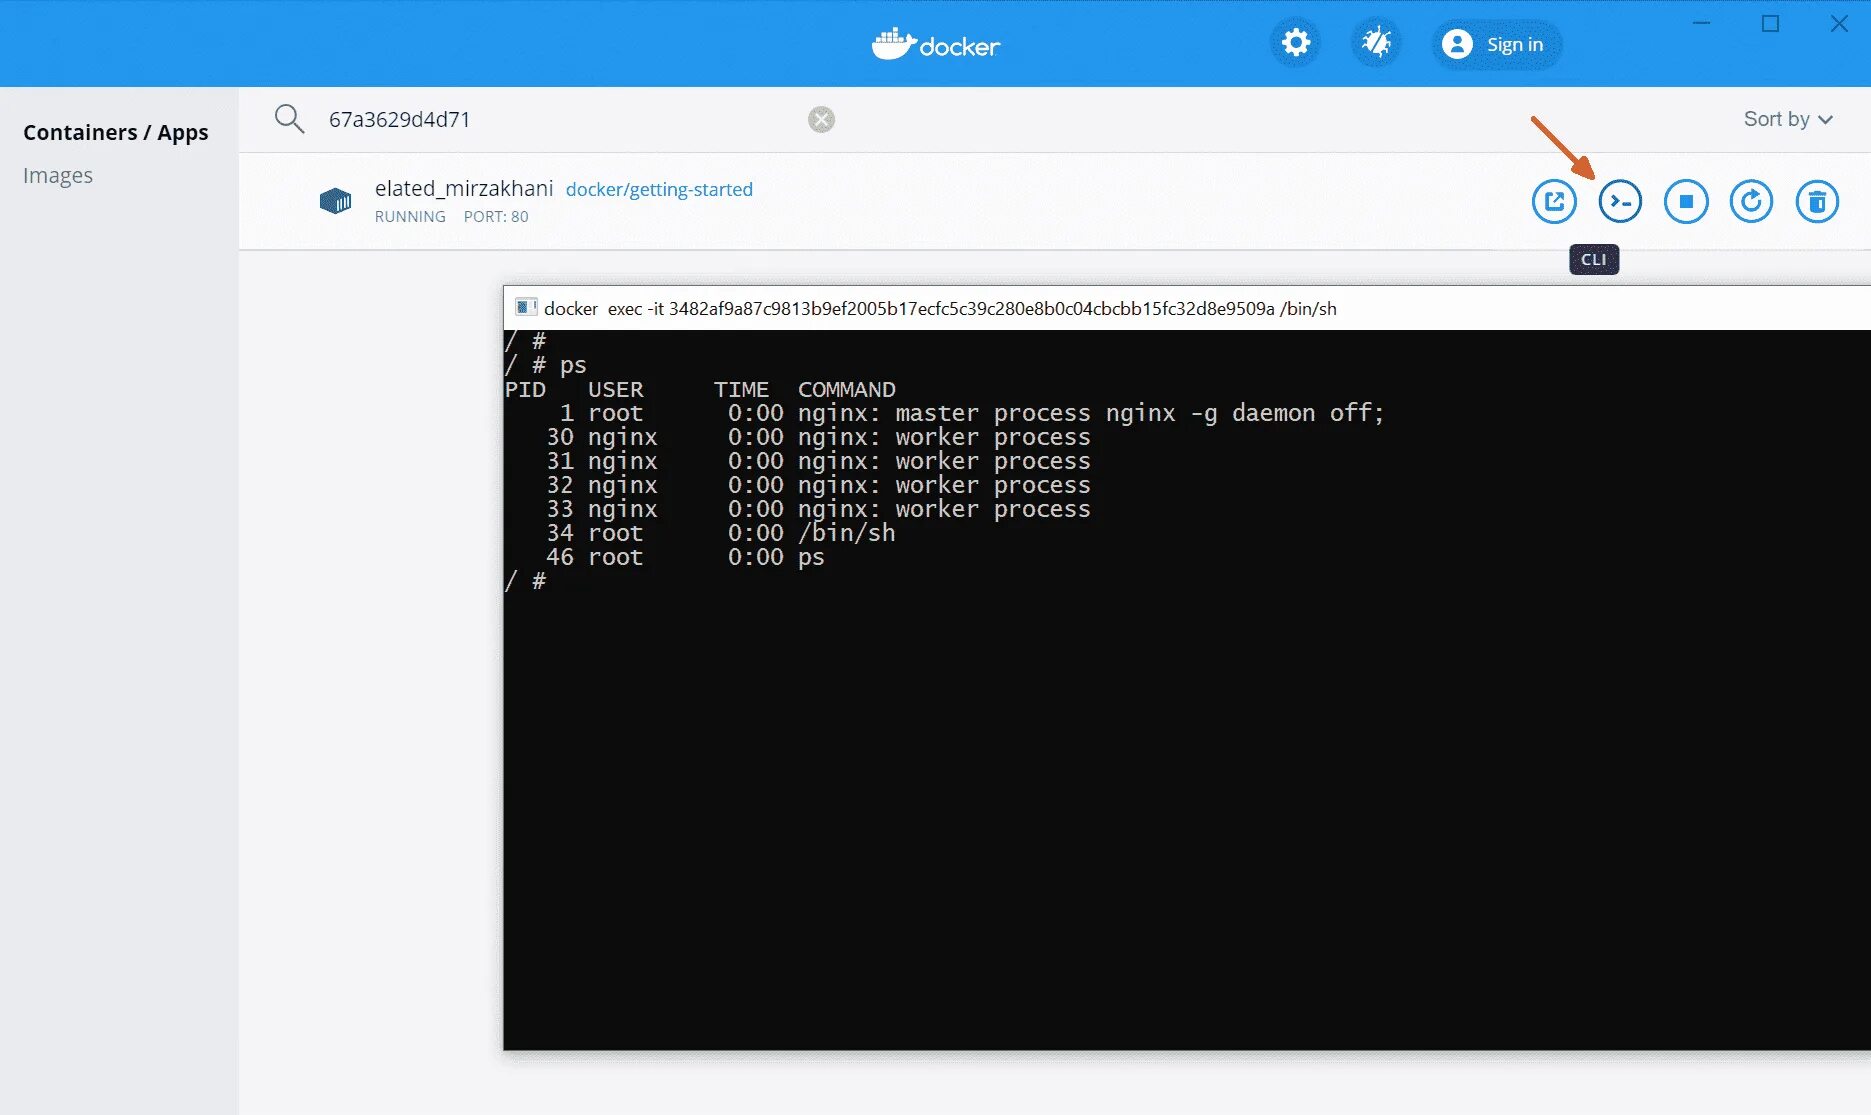Delete the elated_mirzakhani container

click(x=1817, y=202)
